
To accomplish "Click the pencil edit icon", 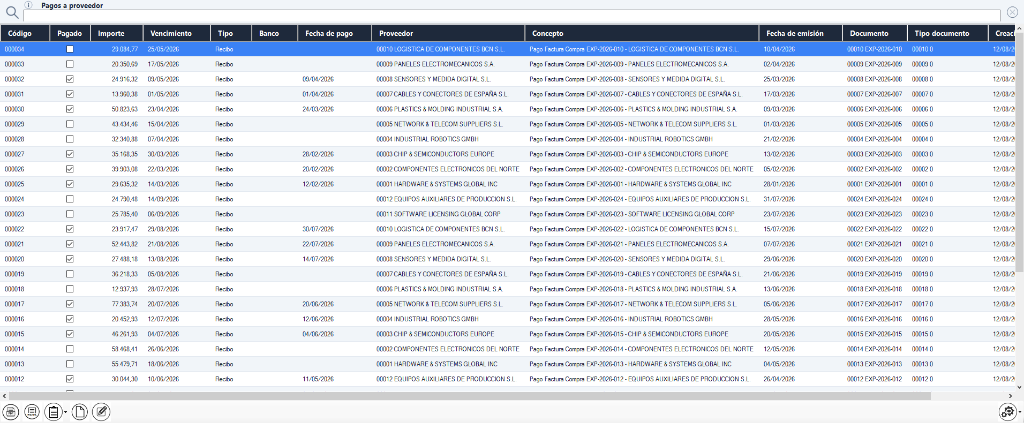I will click(101, 411).
